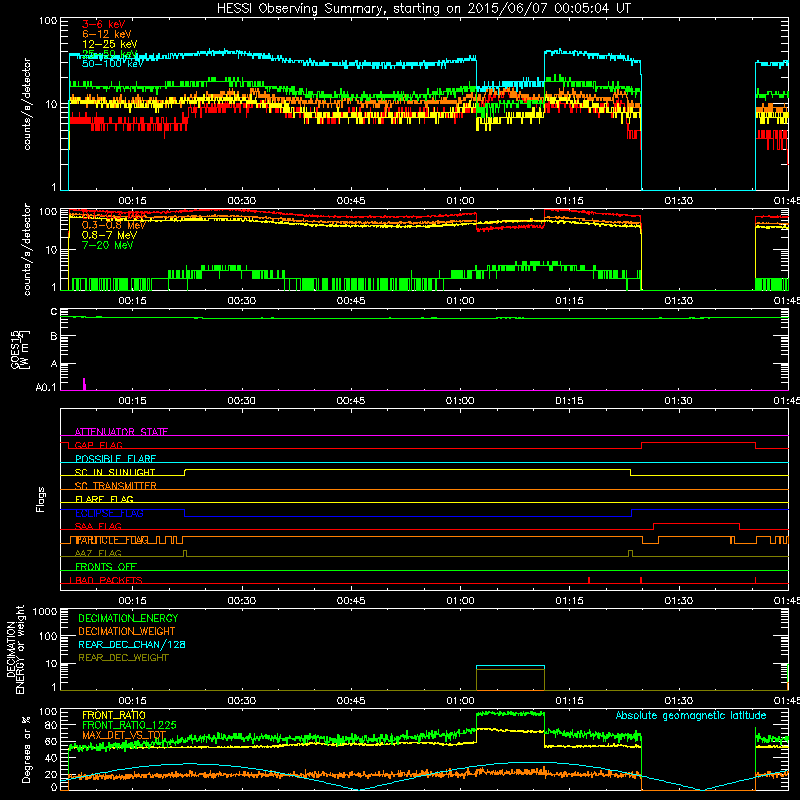The width and height of the screenshot is (800, 800).
Task: Click the 'Degrees or %' axis label
Action: [26, 750]
